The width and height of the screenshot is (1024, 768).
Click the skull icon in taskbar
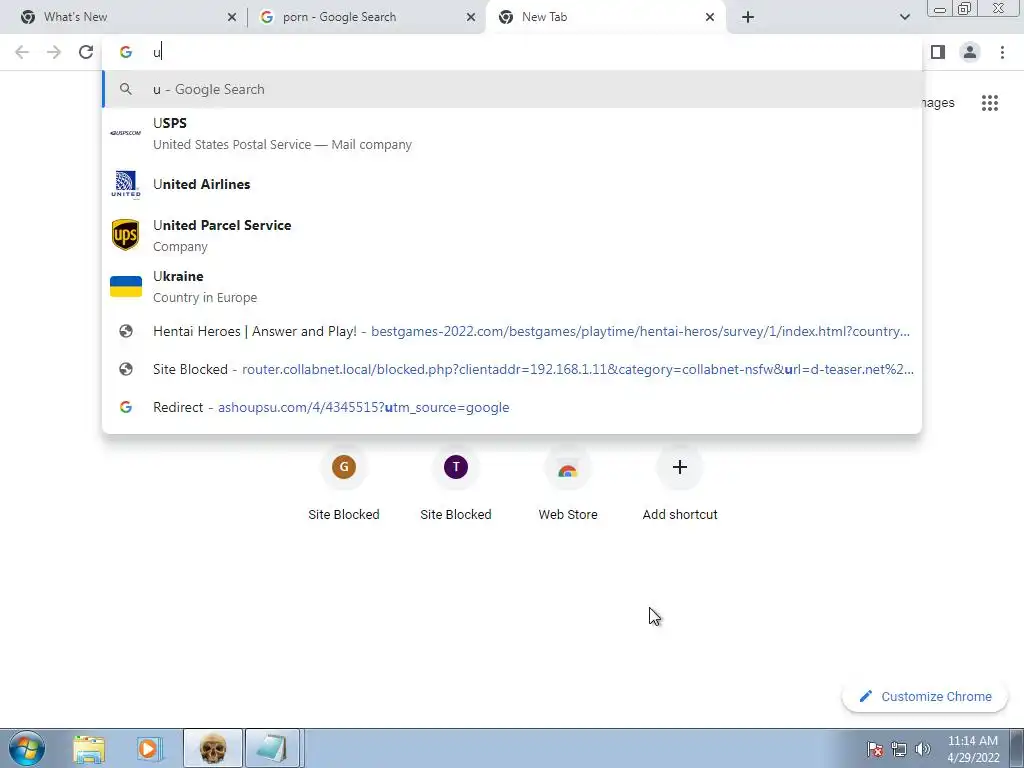[213, 749]
